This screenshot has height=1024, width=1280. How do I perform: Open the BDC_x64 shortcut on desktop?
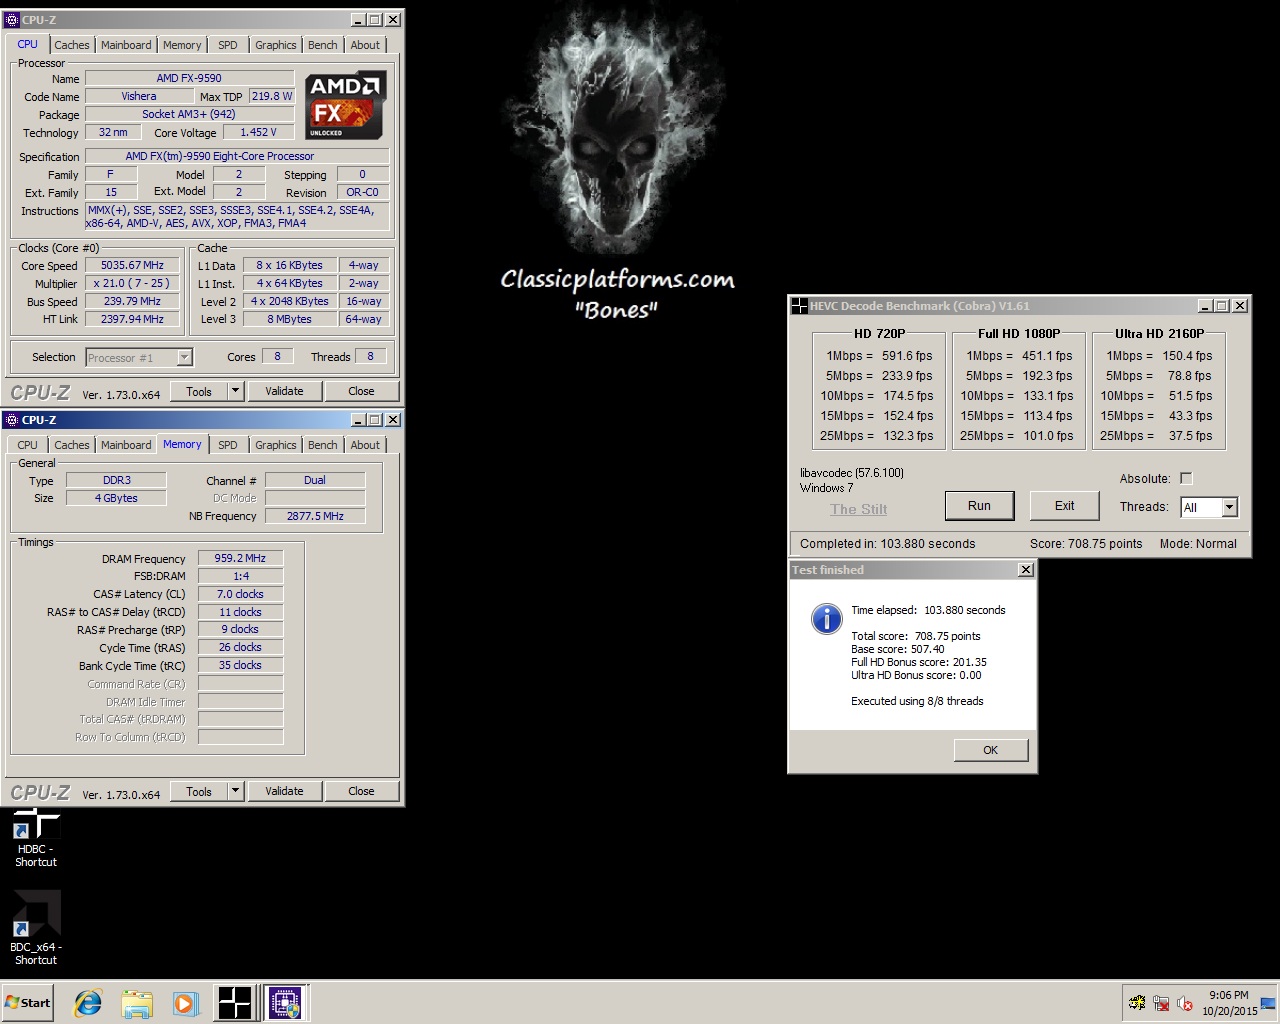pyautogui.click(x=36, y=928)
